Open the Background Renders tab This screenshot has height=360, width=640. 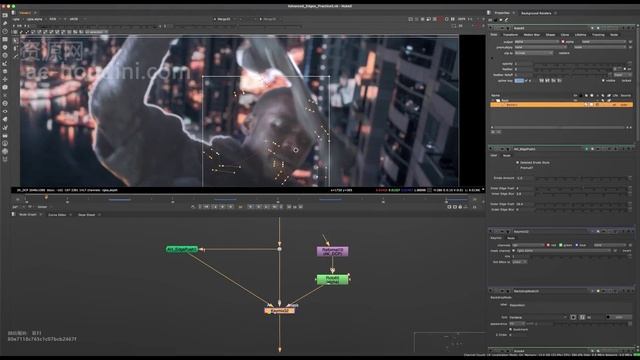tap(536, 13)
